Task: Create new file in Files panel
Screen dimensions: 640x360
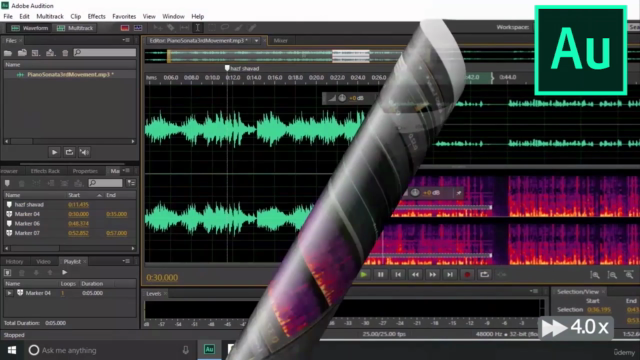Action: (x=36, y=53)
